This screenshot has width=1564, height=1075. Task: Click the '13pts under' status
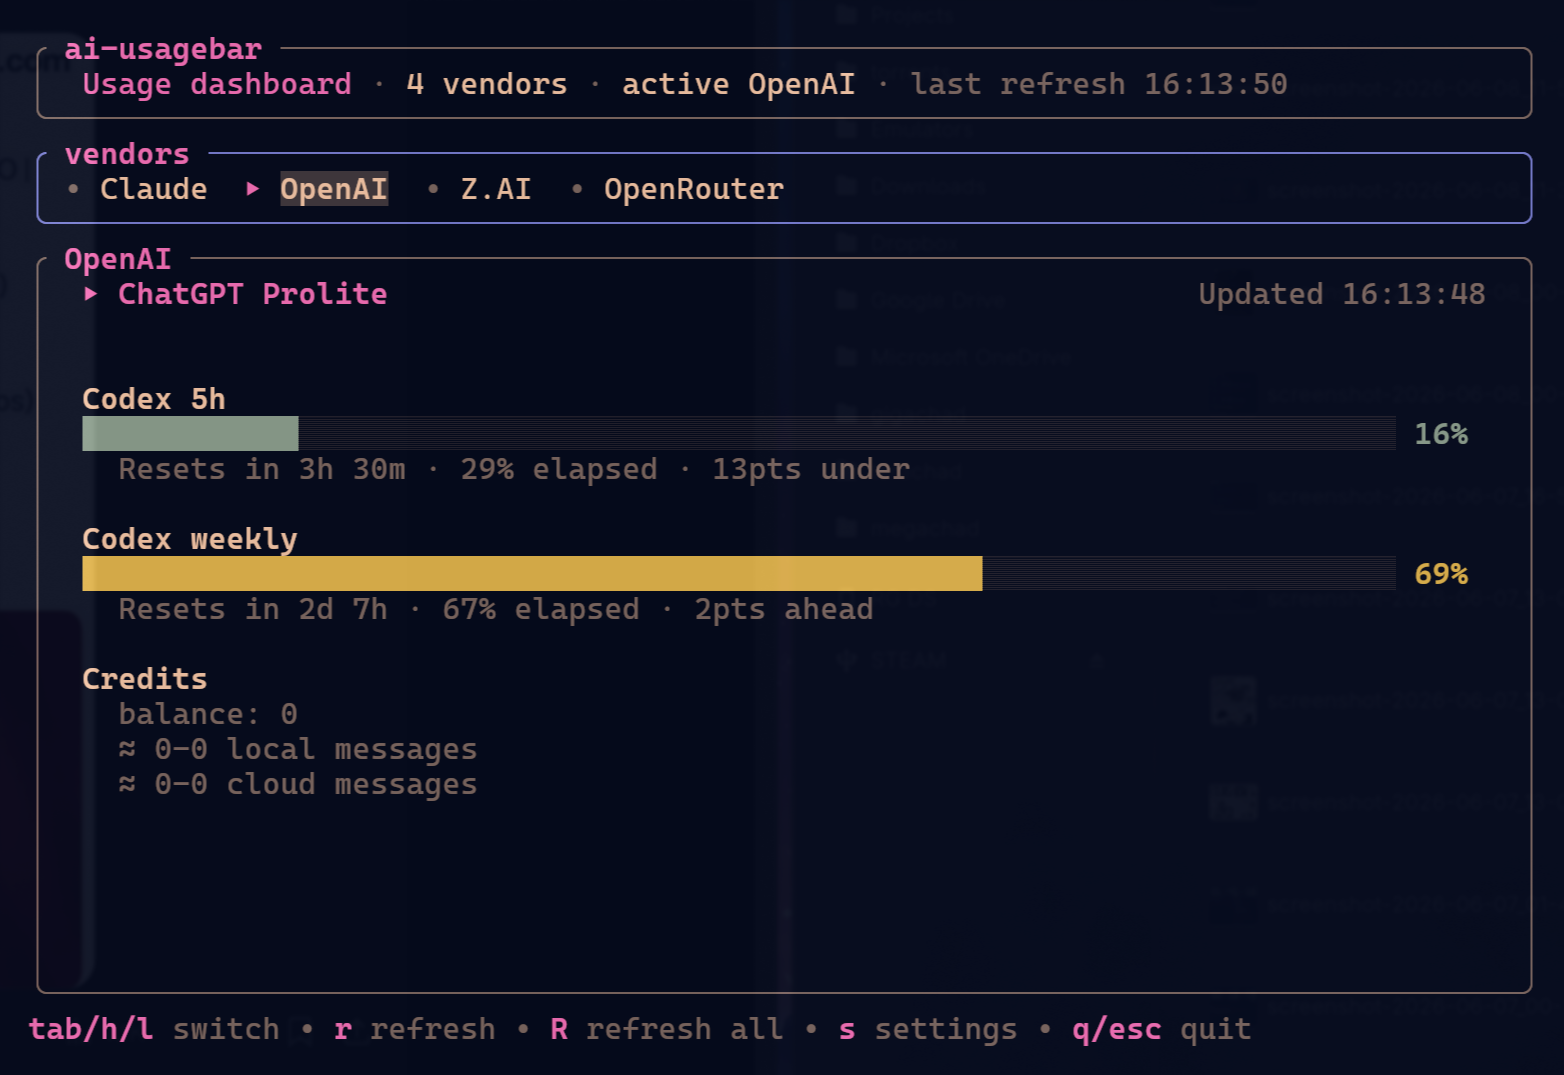[811, 469]
